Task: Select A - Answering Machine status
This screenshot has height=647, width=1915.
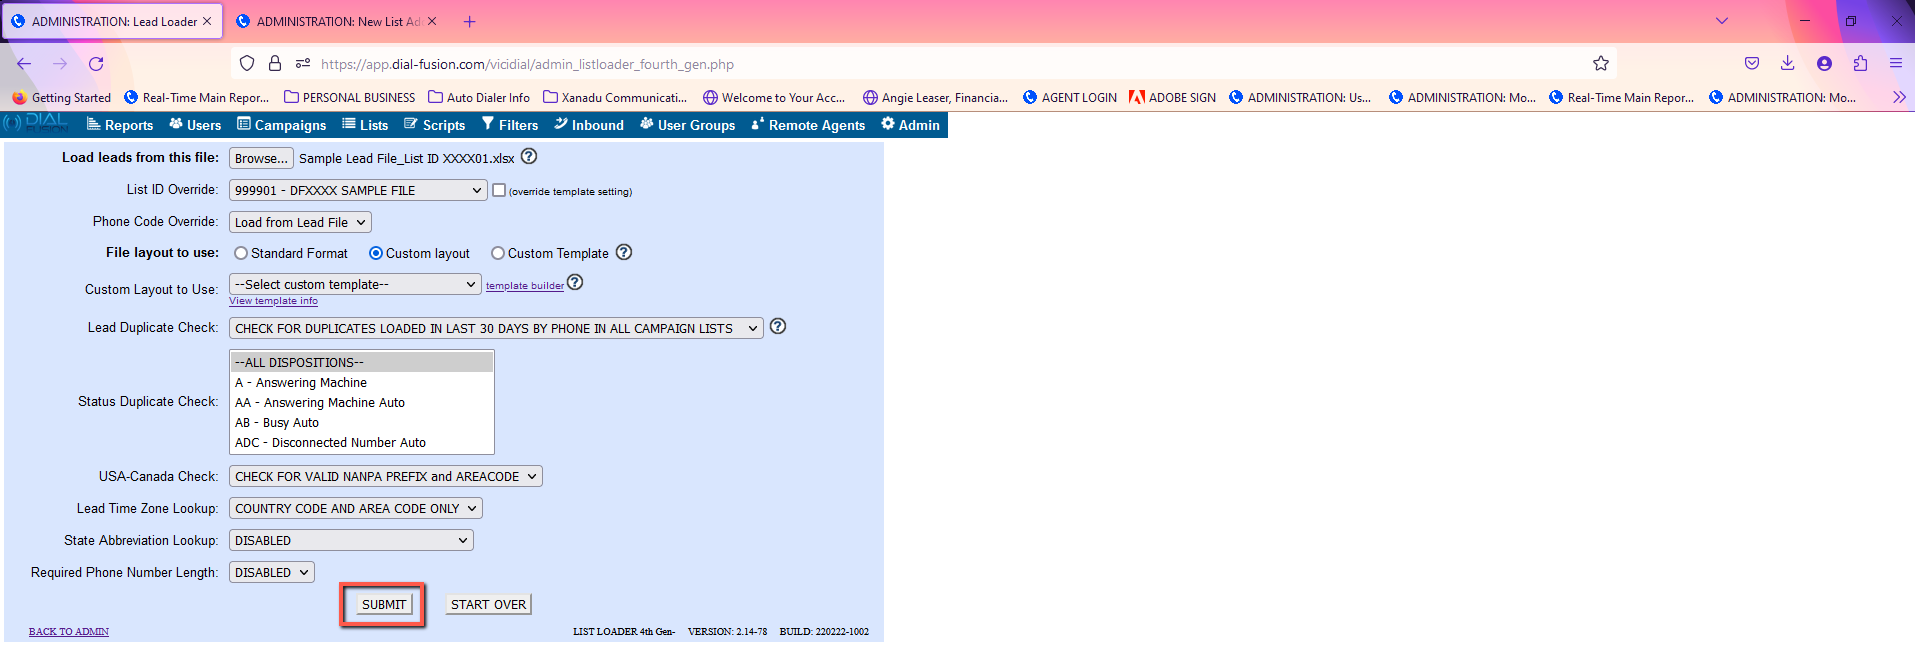Action: pyautogui.click(x=362, y=382)
